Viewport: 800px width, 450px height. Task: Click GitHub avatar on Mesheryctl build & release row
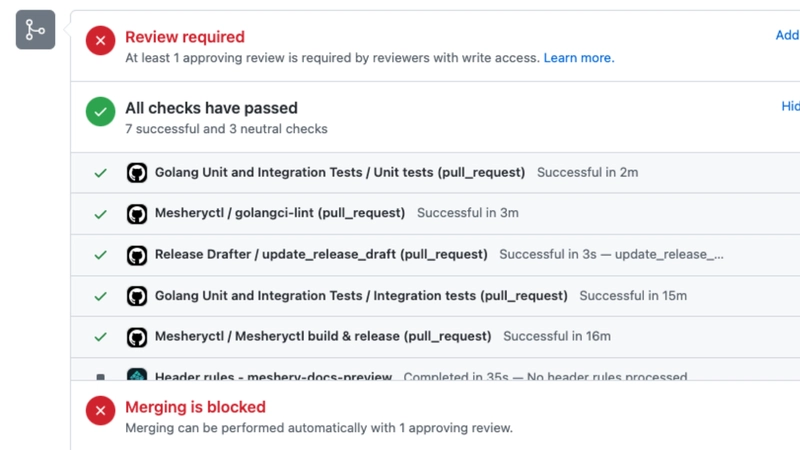(137, 337)
